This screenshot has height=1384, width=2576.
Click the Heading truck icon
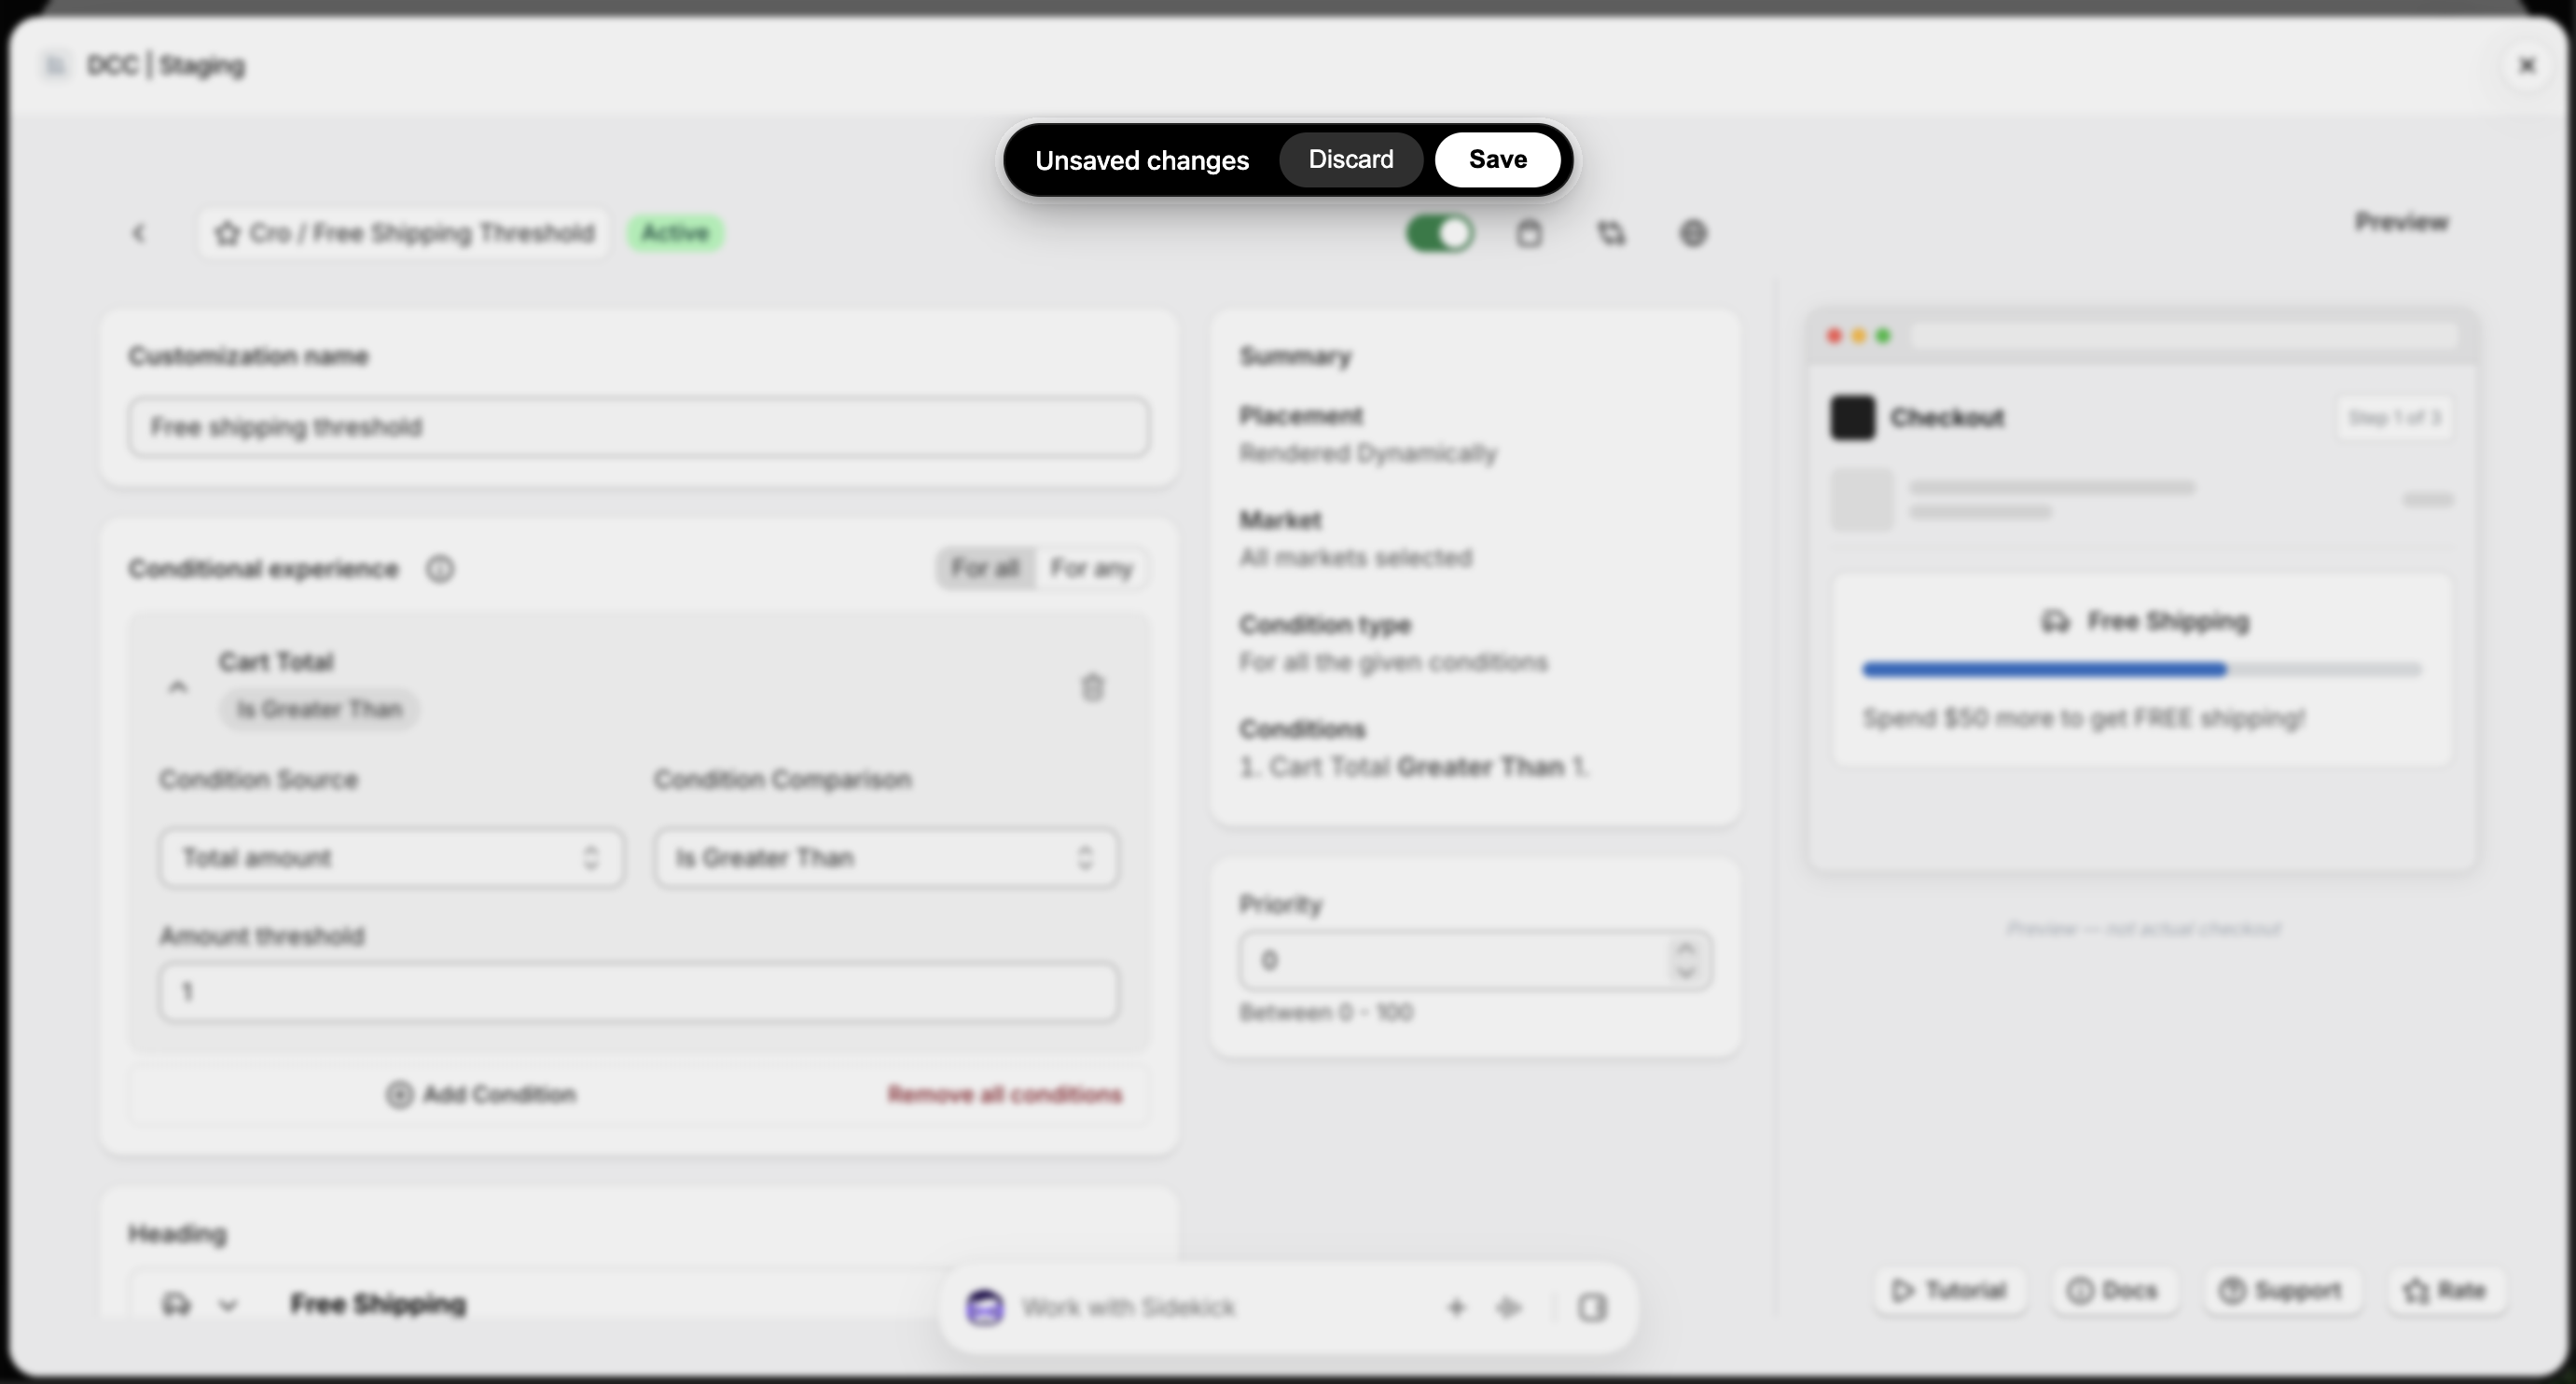pyautogui.click(x=177, y=1304)
